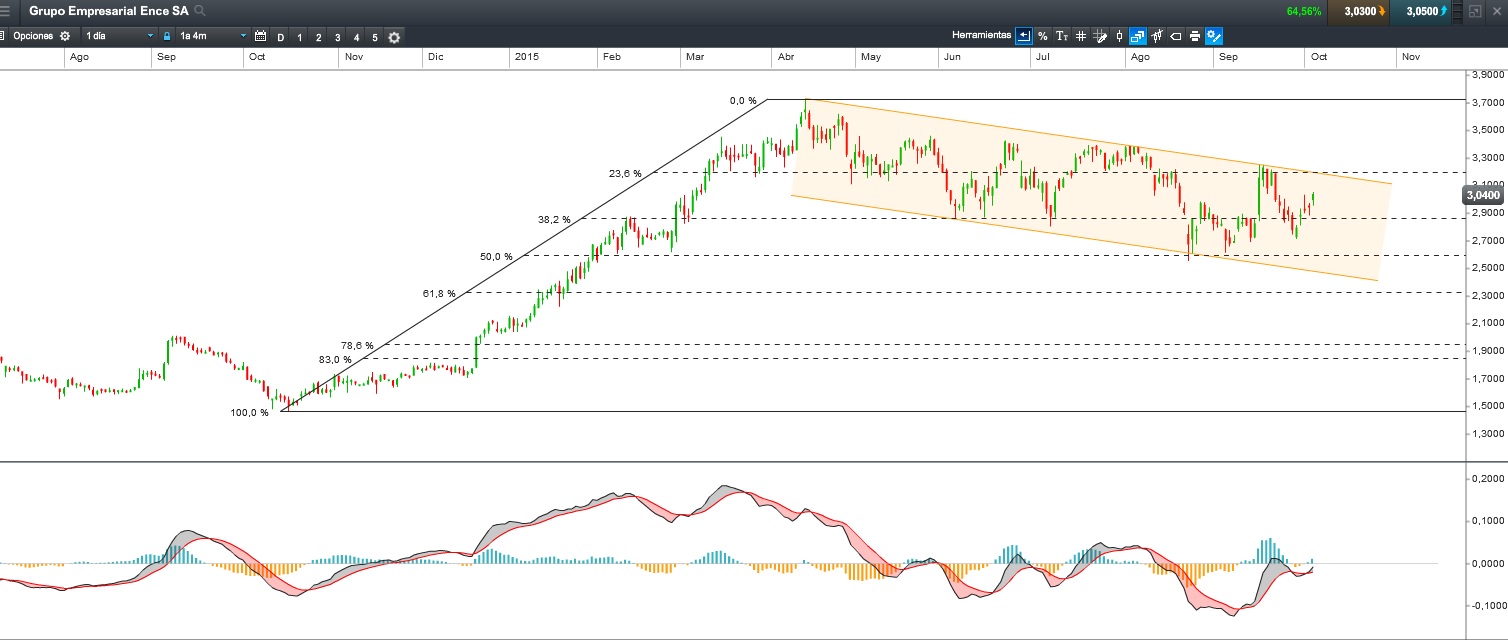This screenshot has height=640, width=1508.
Task: Expand the '1a 4m' range dropdown
Action: (x=212, y=36)
